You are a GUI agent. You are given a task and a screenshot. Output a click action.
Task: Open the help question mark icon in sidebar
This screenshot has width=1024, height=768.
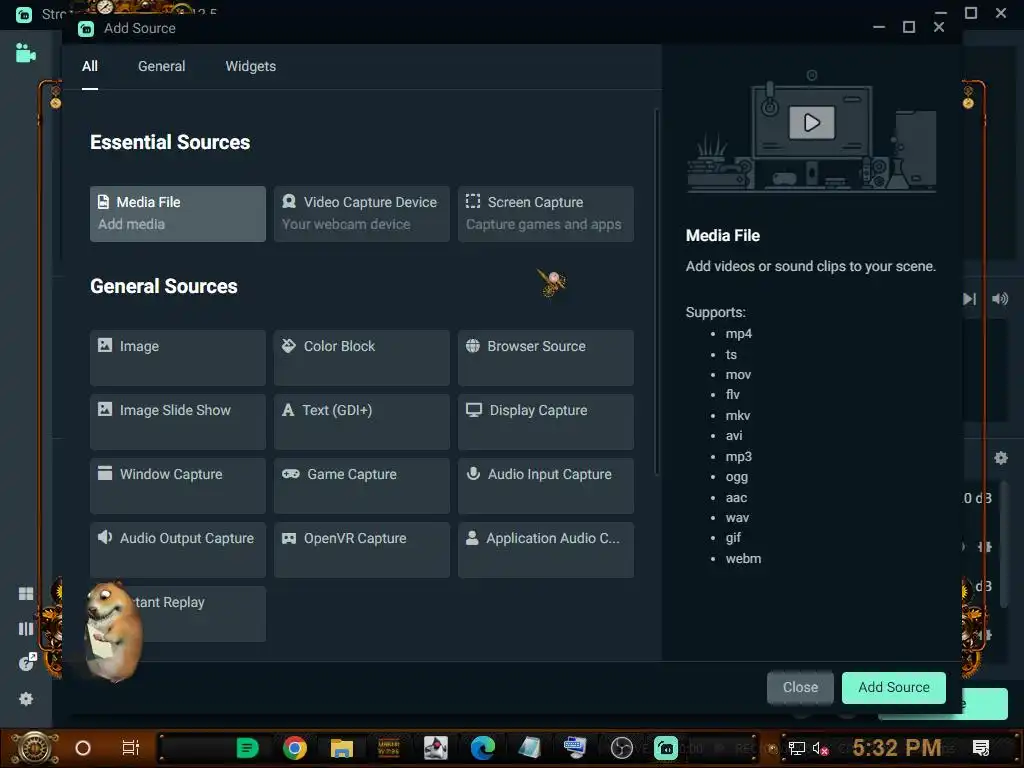(27, 662)
